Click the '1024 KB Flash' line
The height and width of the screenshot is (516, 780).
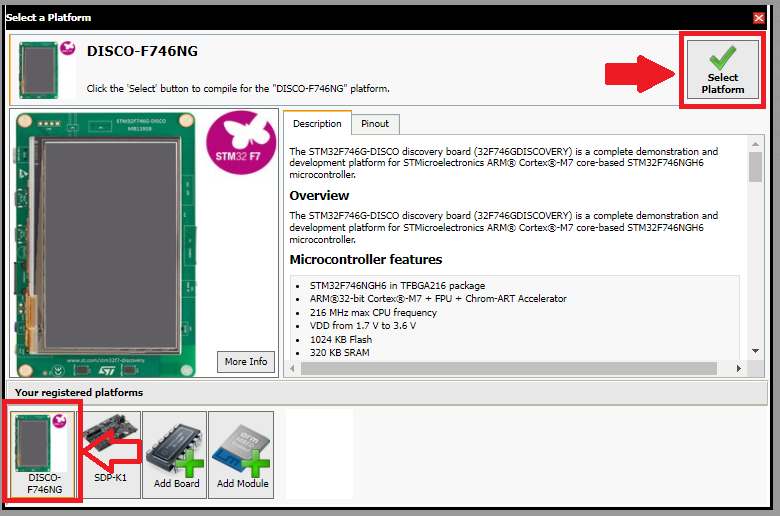pyautogui.click(x=341, y=339)
